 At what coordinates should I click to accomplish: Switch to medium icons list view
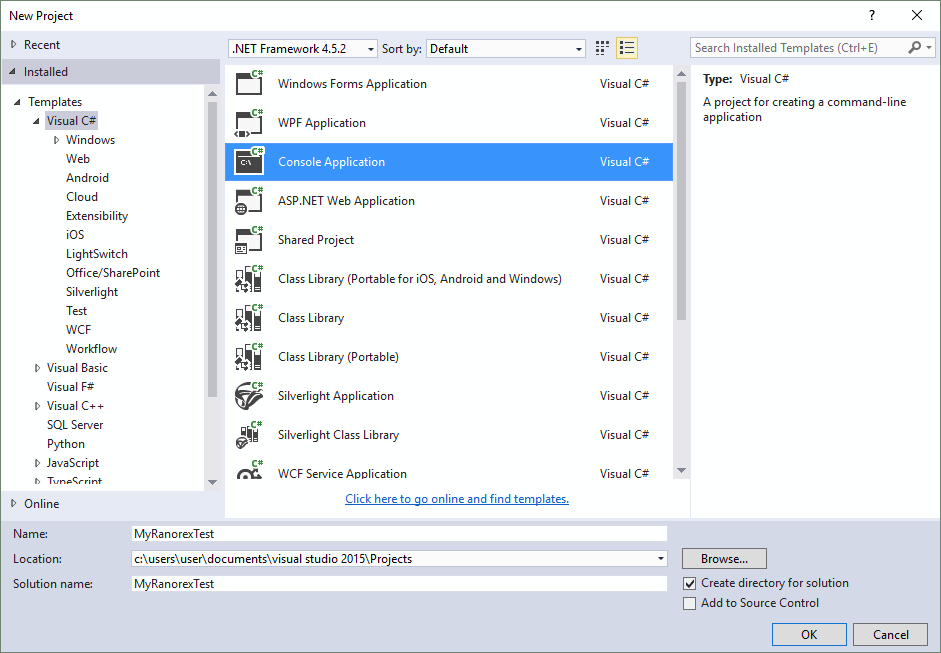(x=627, y=48)
